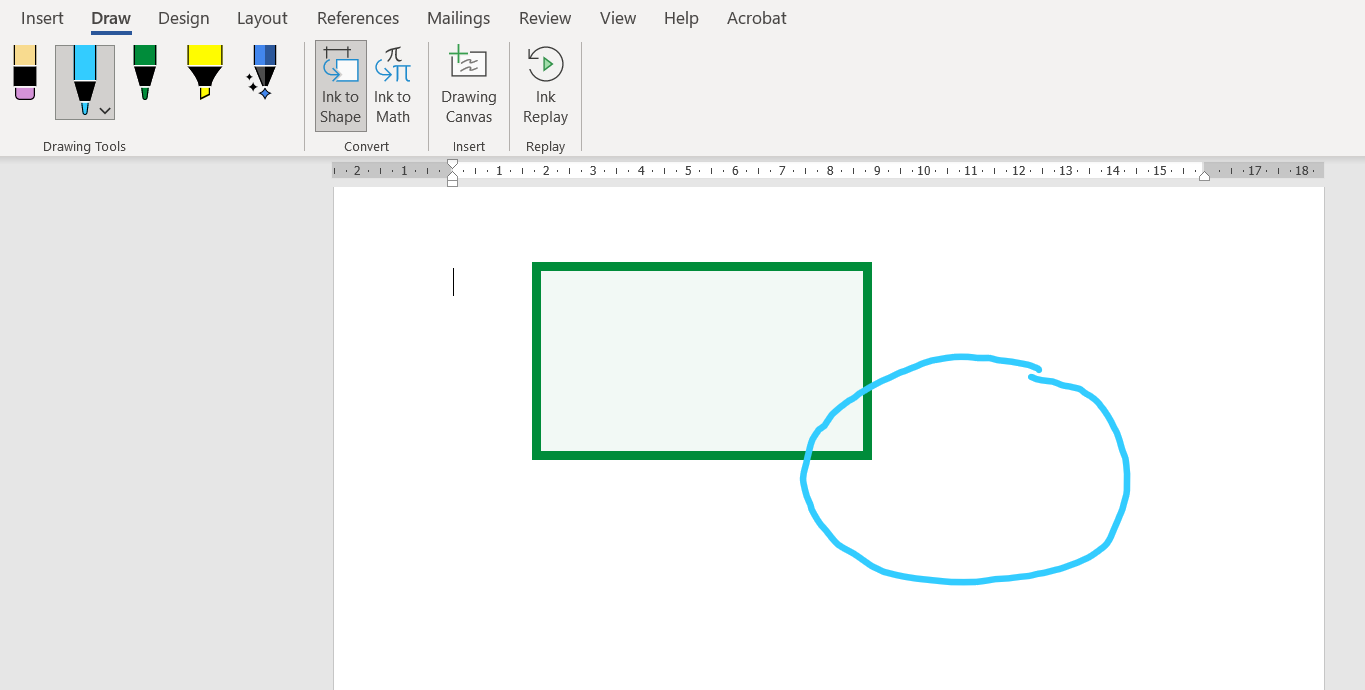Toggle Ink to Shape conversion
1365x690 pixels.
[x=340, y=86]
